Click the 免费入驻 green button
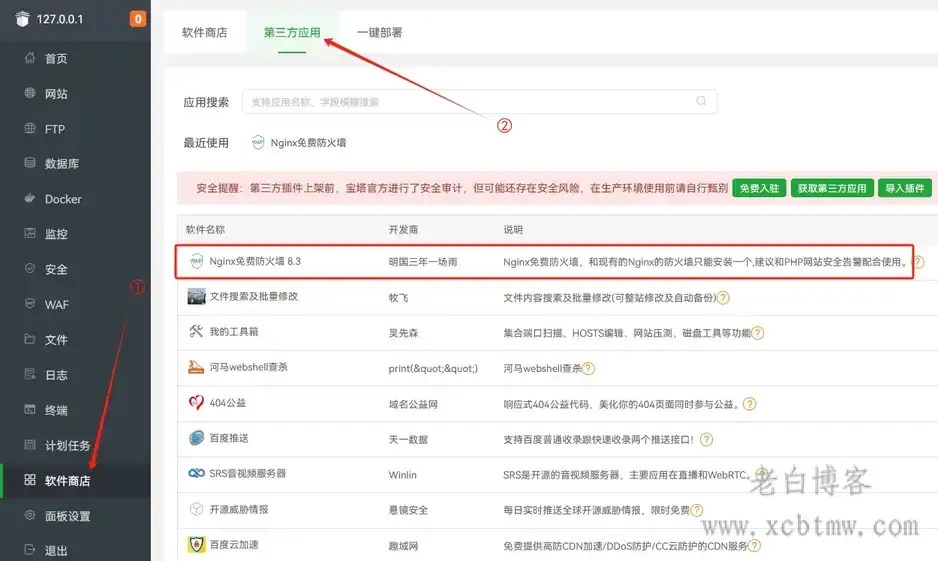This screenshot has width=938, height=561. [759, 188]
